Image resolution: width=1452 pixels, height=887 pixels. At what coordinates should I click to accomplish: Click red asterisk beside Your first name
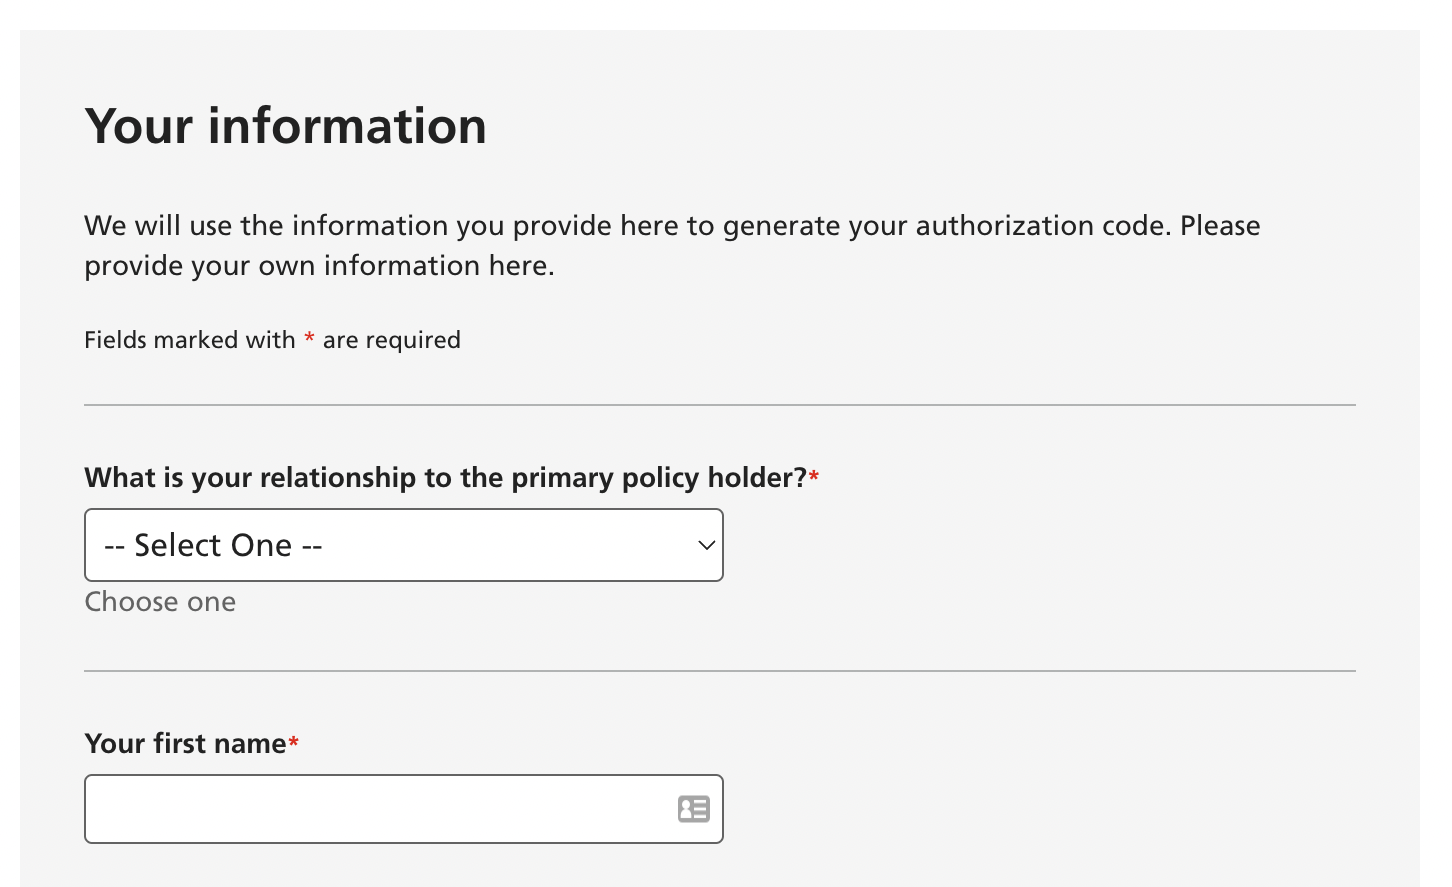(x=294, y=744)
